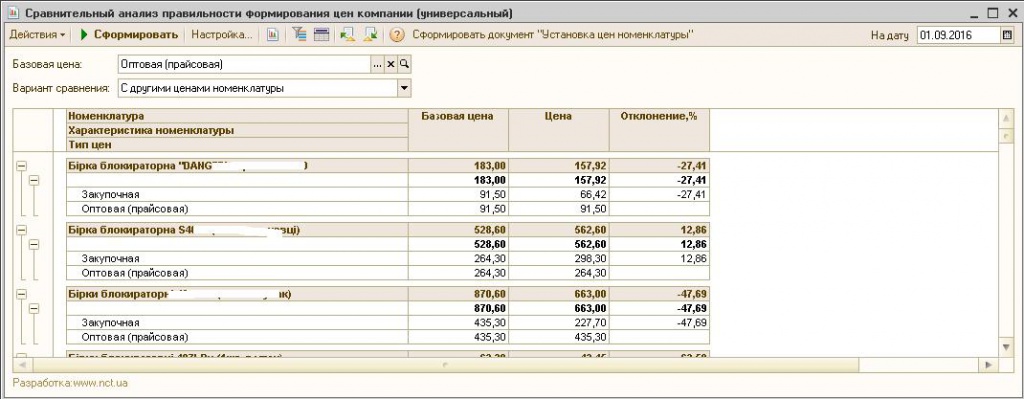
Task: Collapse the inner subgroup with base price 870,60
Action: (x=35, y=308)
